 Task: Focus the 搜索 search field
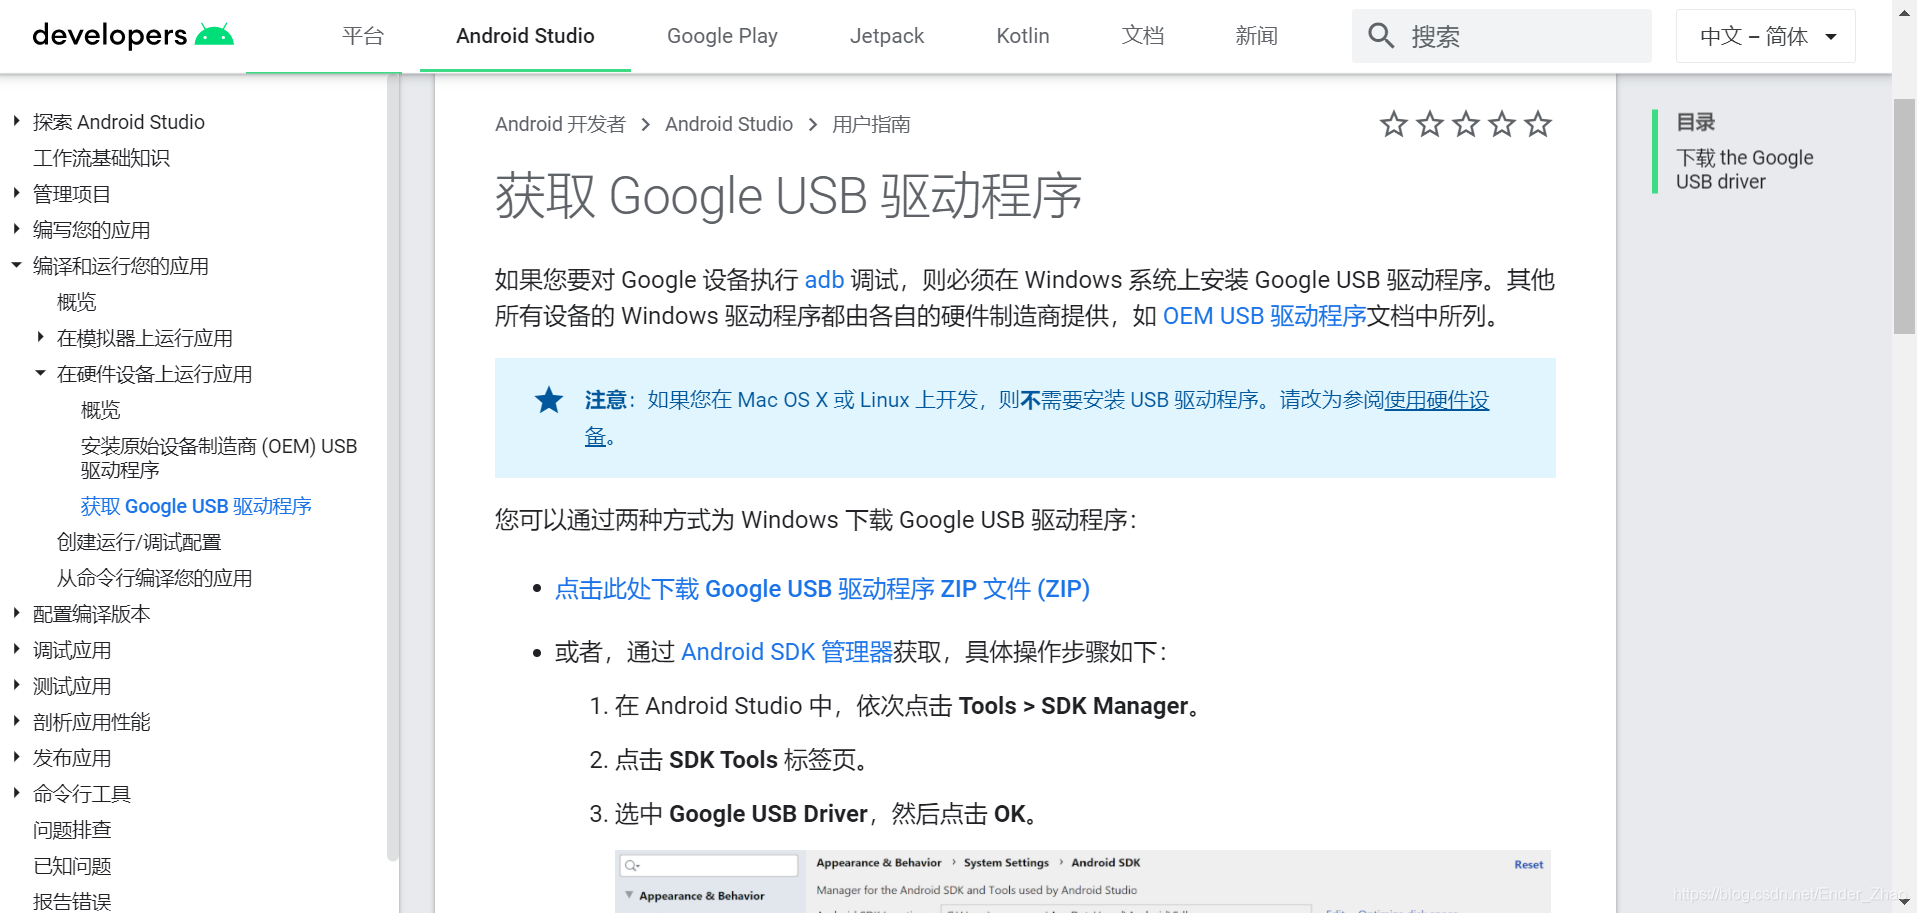(1502, 36)
